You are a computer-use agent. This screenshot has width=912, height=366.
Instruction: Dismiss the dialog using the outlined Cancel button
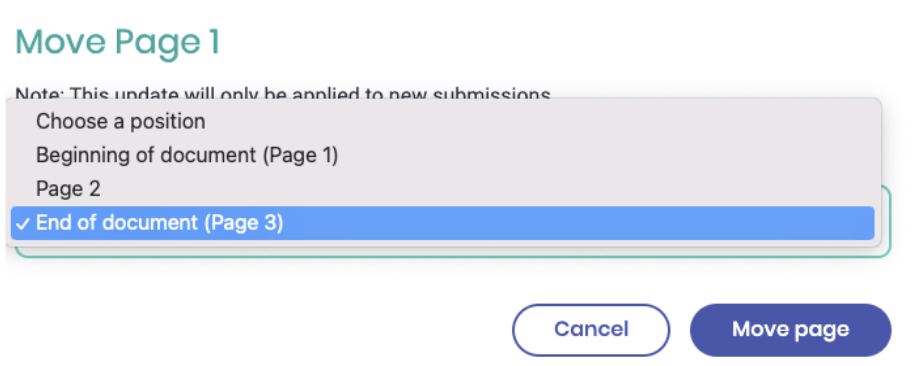591,330
